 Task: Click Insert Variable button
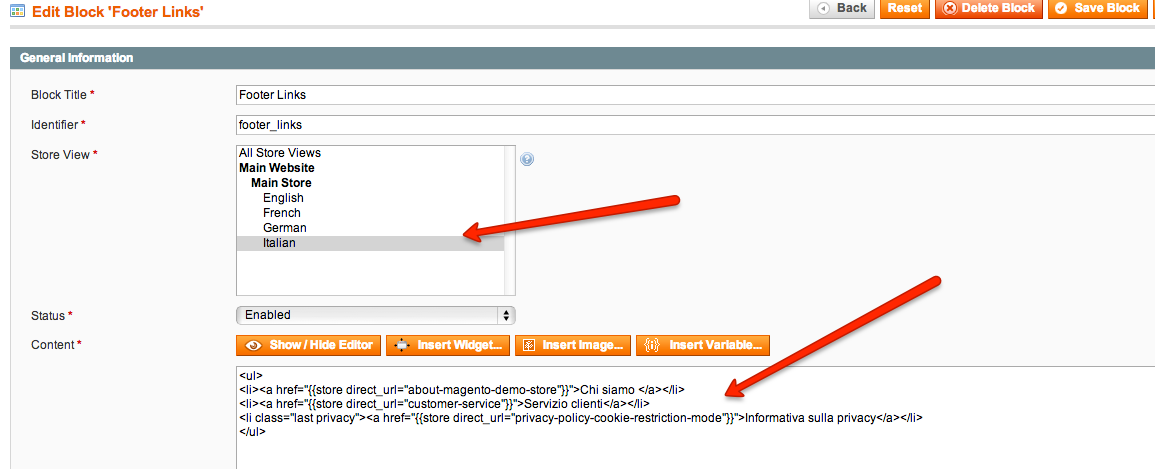coord(703,345)
